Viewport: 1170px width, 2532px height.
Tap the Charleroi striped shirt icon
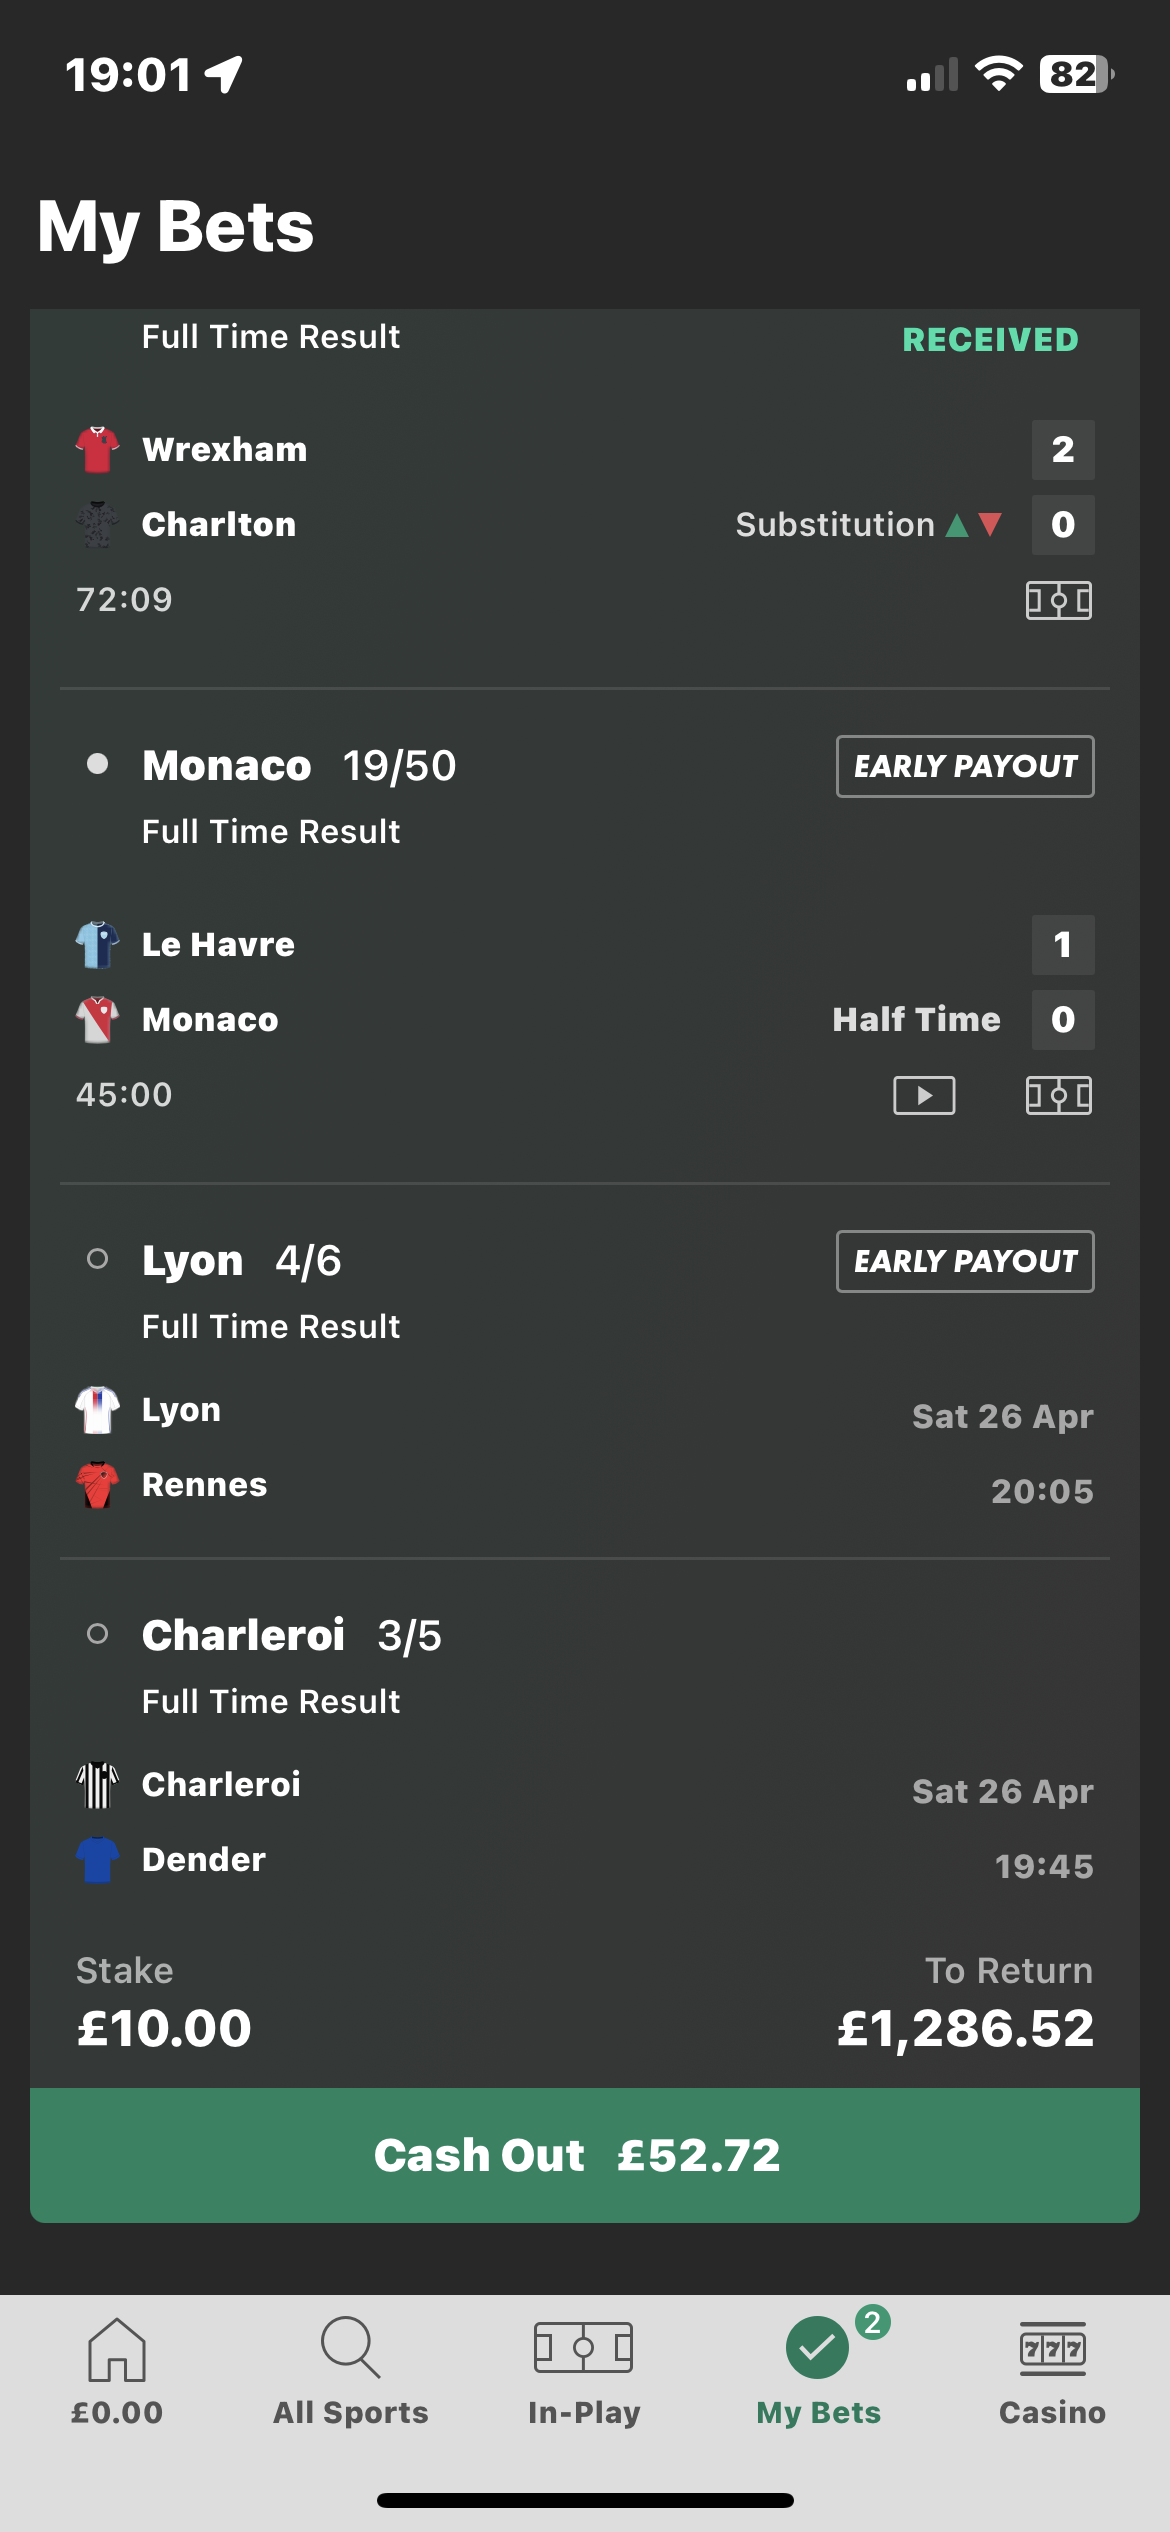pyautogui.click(x=97, y=1785)
